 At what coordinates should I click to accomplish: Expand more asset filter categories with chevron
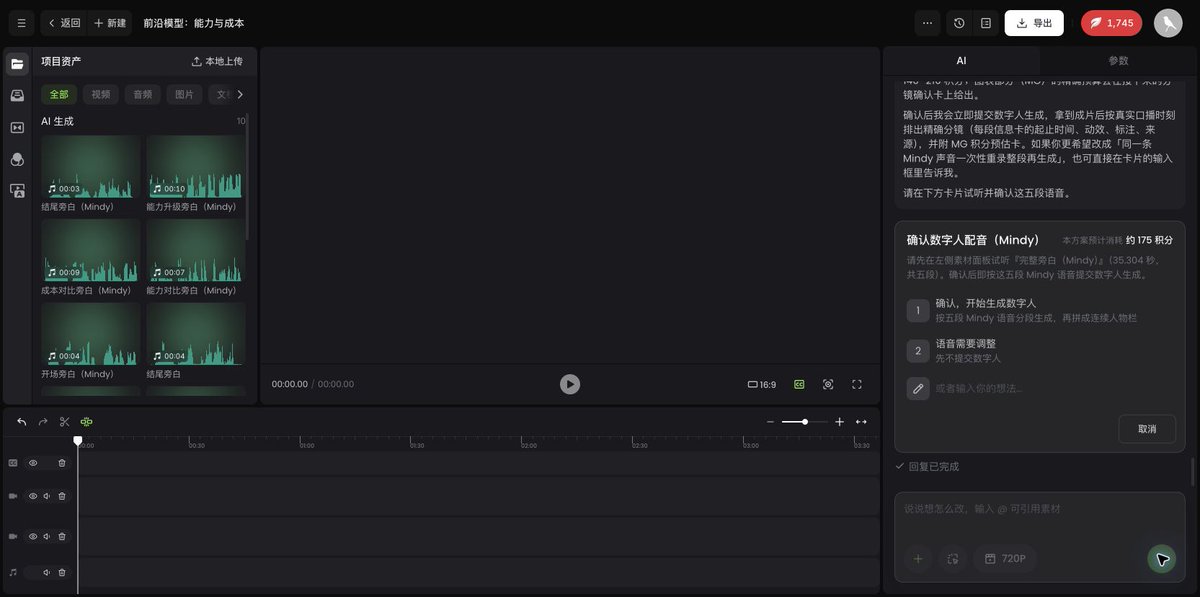240,95
